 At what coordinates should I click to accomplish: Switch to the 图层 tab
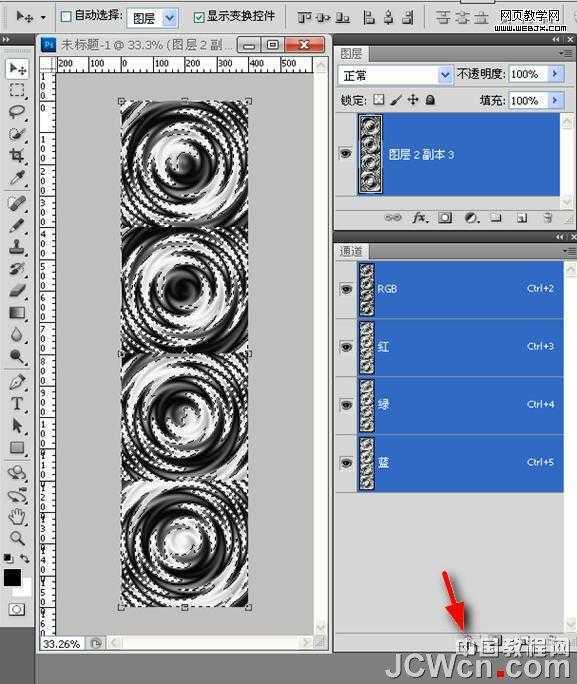[x=351, y=54]
